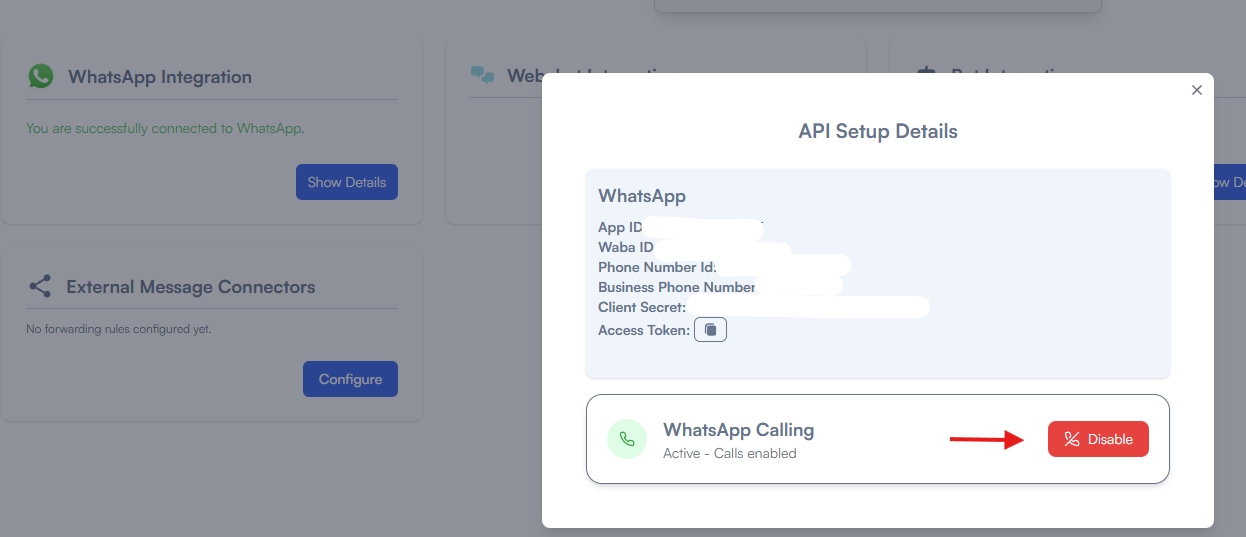Click the green phone icon for WhatsApp Calling
This screenshot has width=1246, height=537.
[x=627, y=439]
